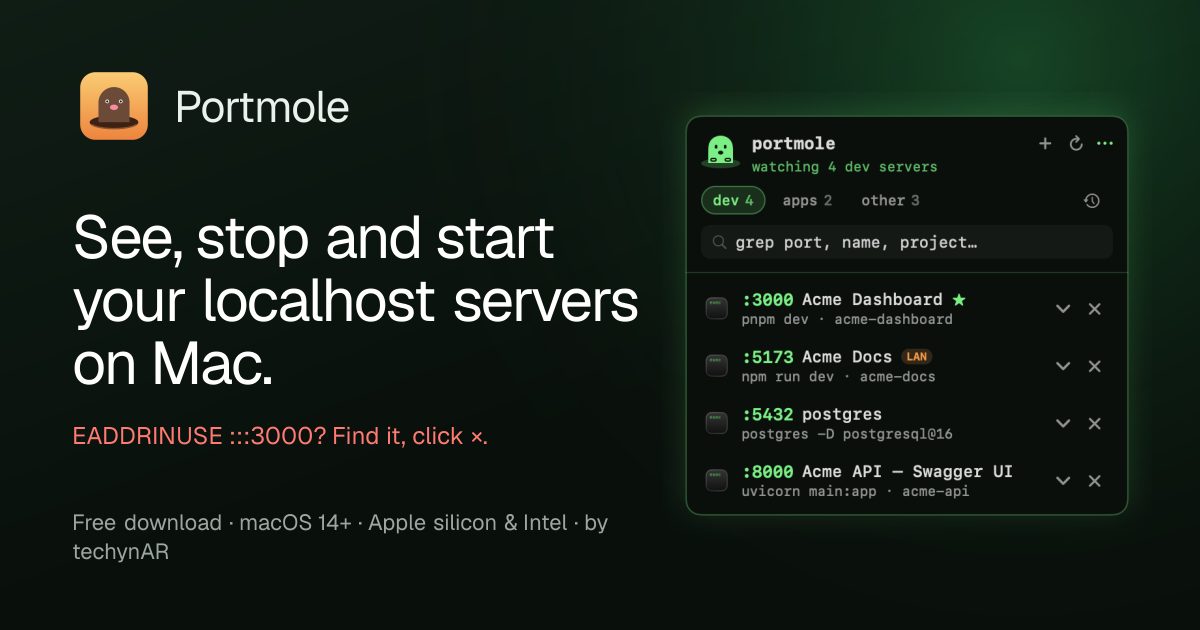Click the LAN badge on Acme Docs

[917, 356]
